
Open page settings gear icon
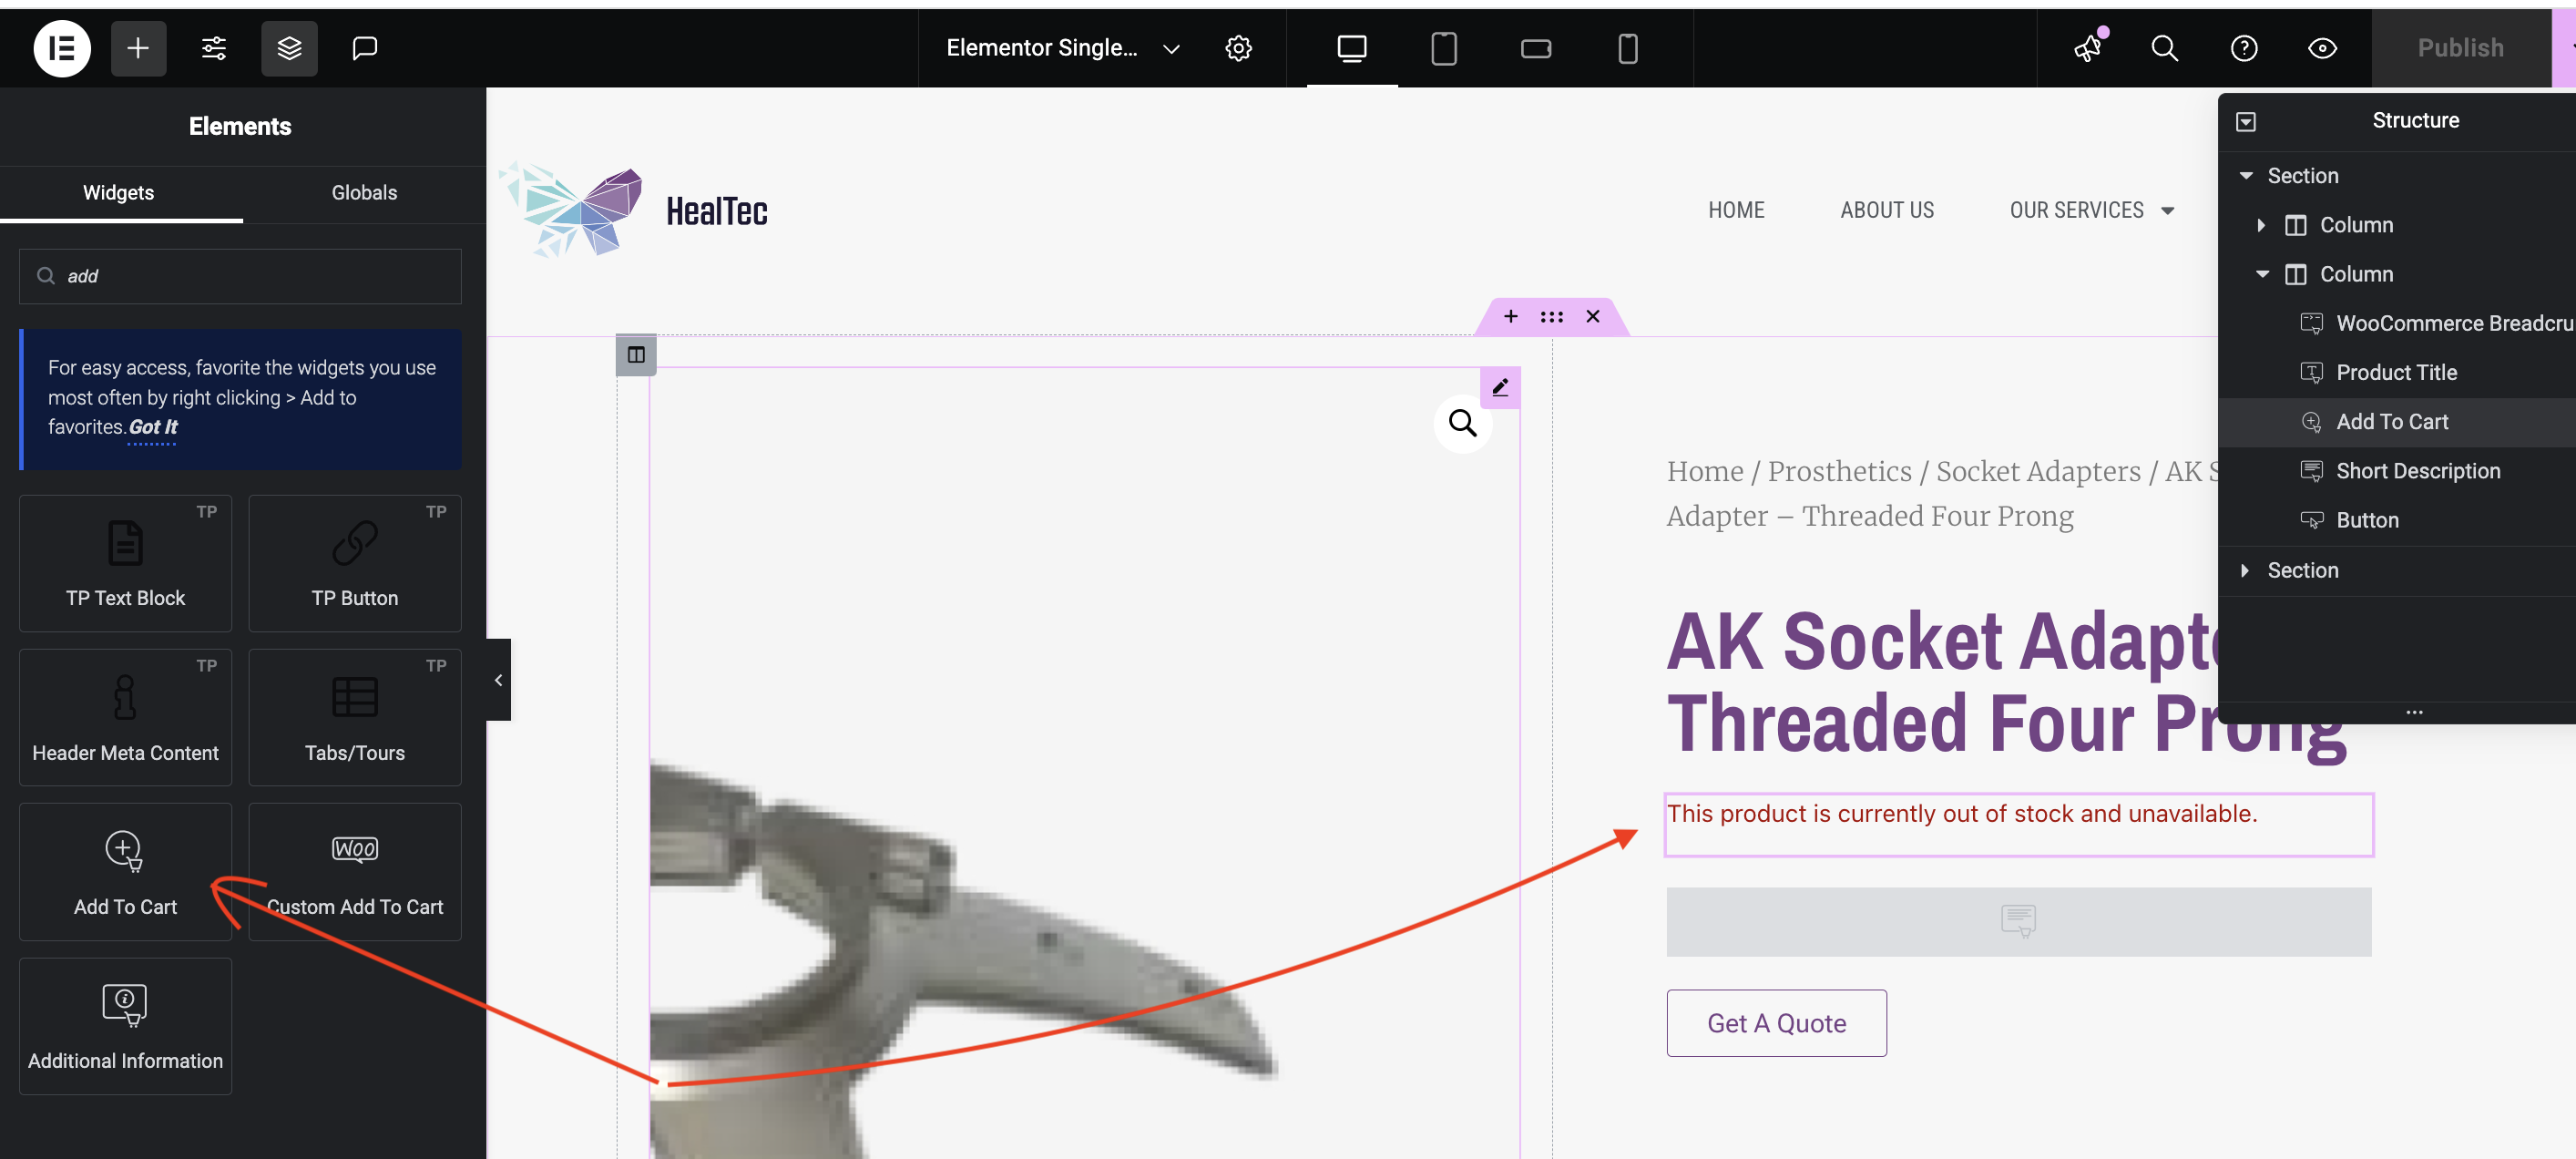point(1238,48)
